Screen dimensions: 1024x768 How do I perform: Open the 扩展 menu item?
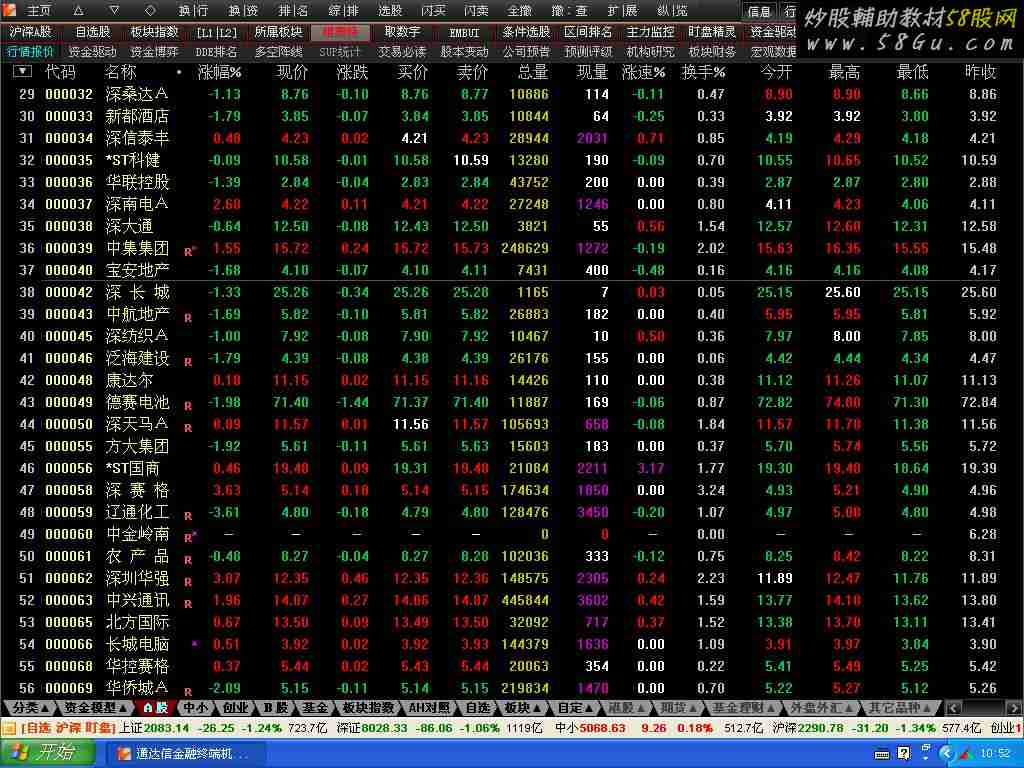pos(622,10)
